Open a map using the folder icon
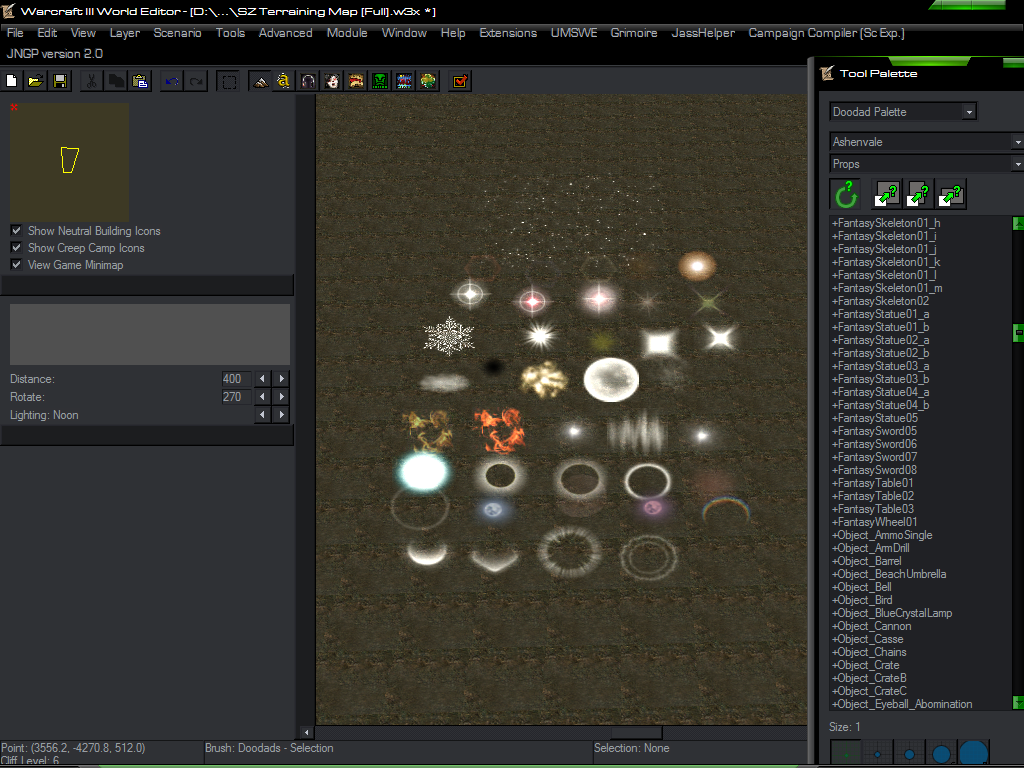 point(36,81)
